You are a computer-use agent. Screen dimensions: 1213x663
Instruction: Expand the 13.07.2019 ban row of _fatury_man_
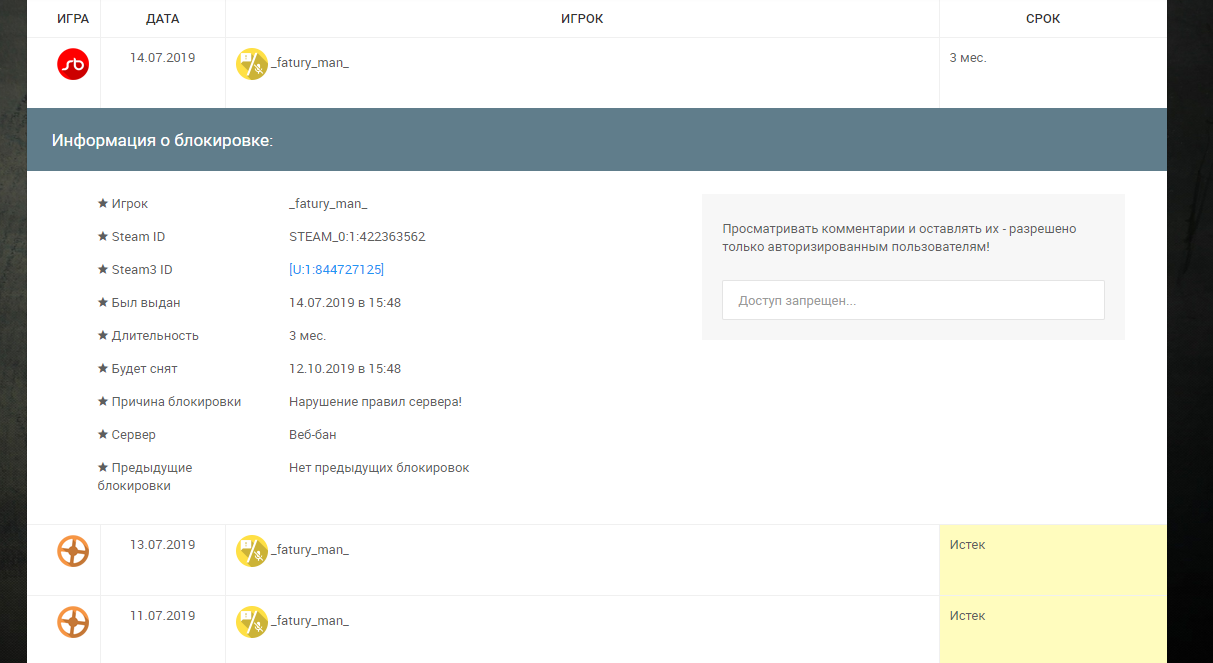click(x=597, y=560)
